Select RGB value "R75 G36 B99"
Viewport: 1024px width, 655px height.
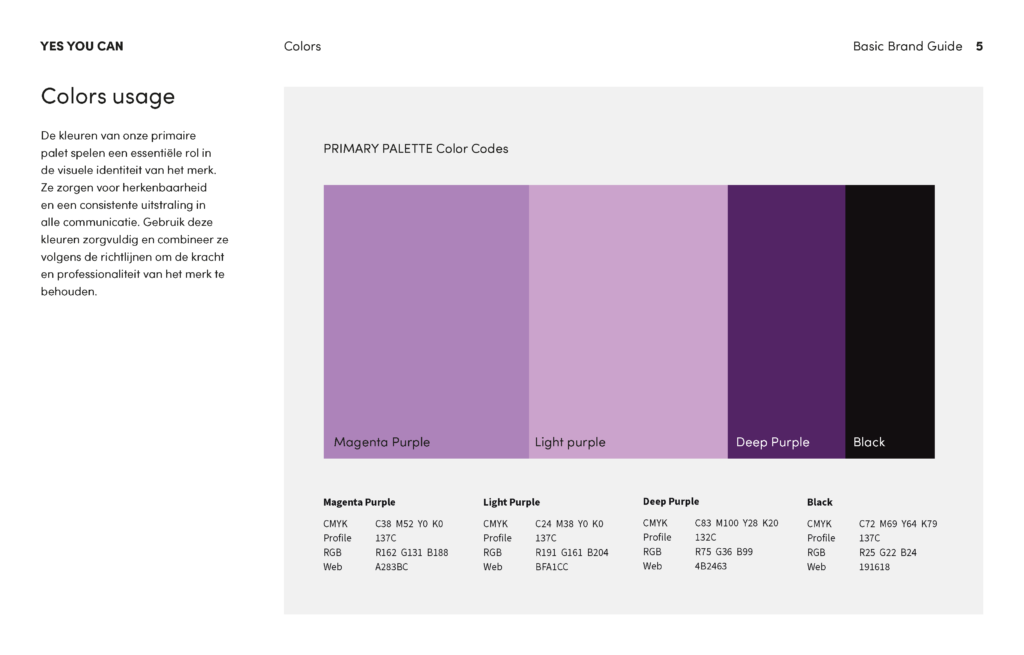(x=724, y=552)
